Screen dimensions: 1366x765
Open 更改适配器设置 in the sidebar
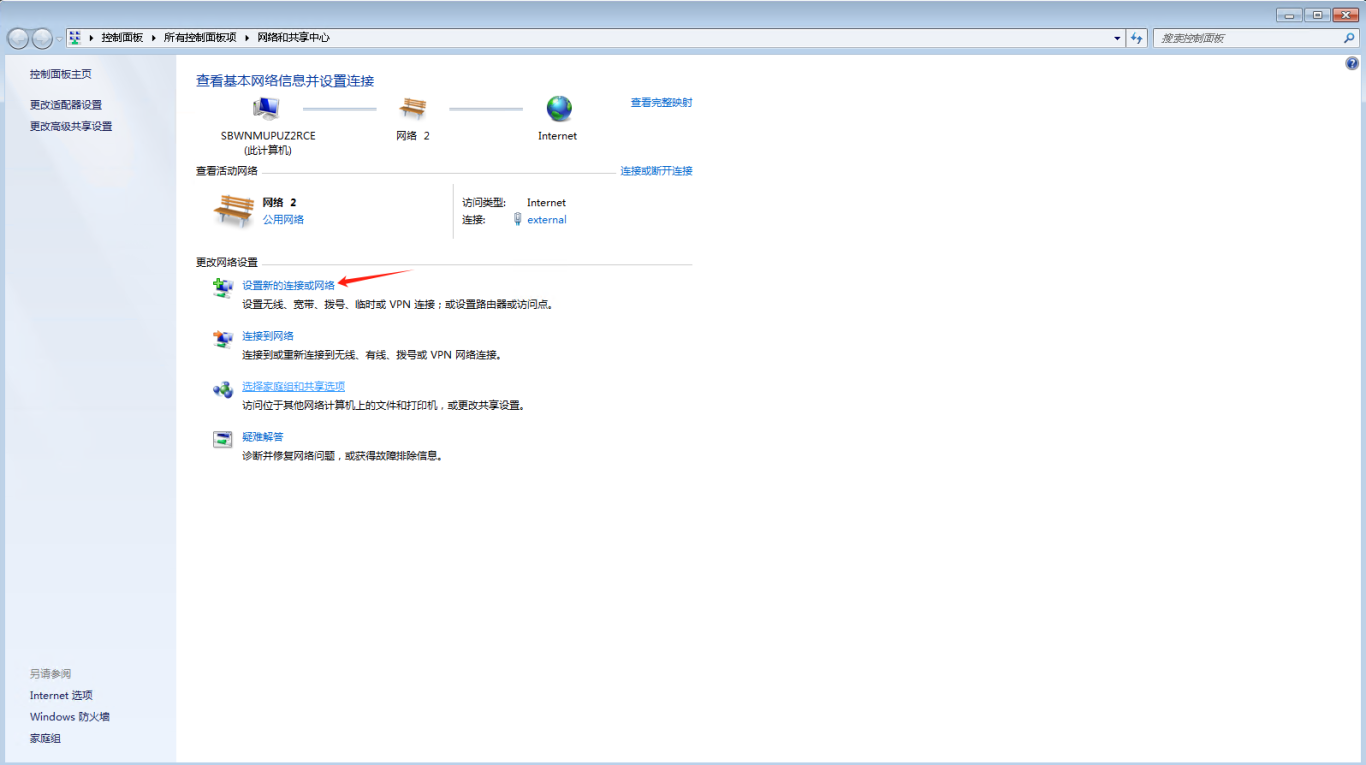click(66, 105)
